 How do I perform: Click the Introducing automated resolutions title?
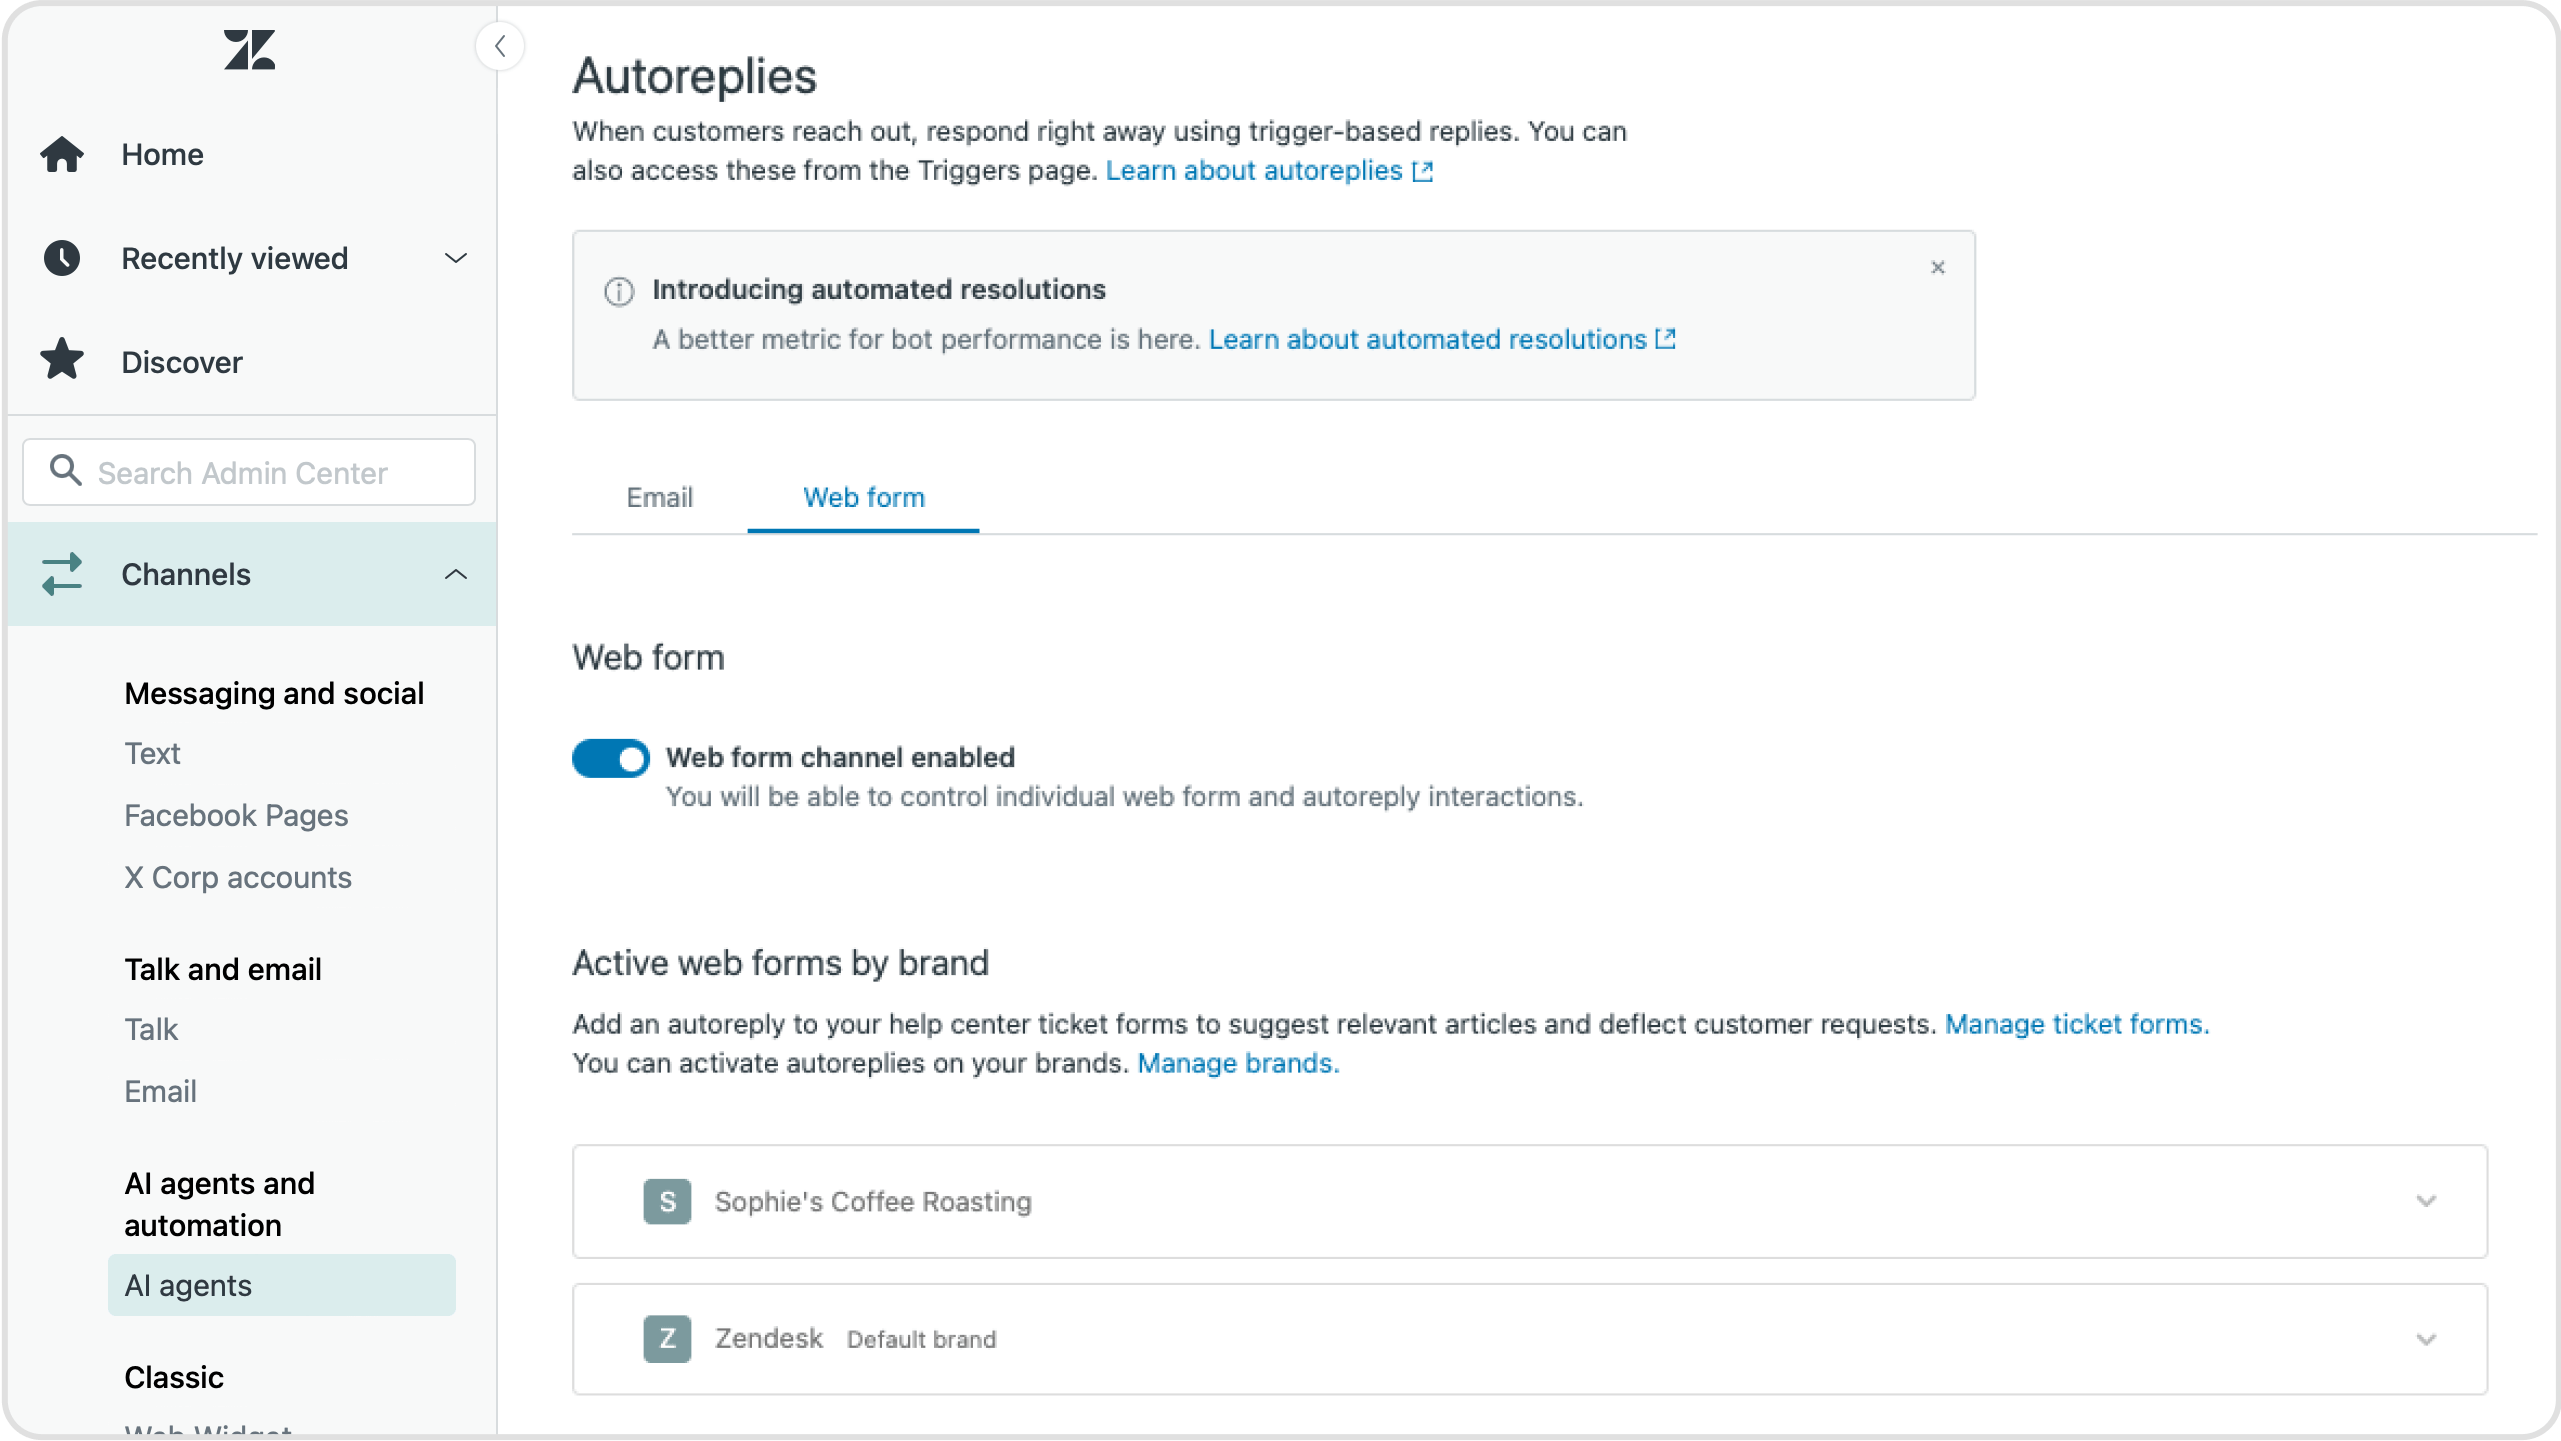[879, 290]
